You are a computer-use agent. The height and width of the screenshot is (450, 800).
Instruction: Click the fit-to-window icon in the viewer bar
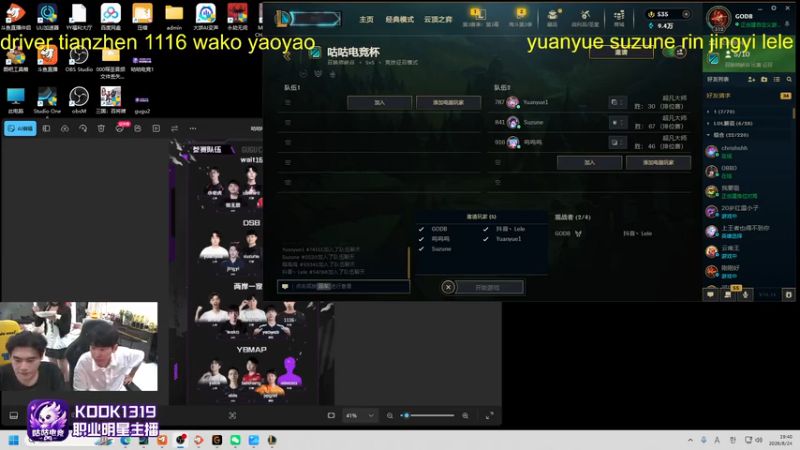331,415
